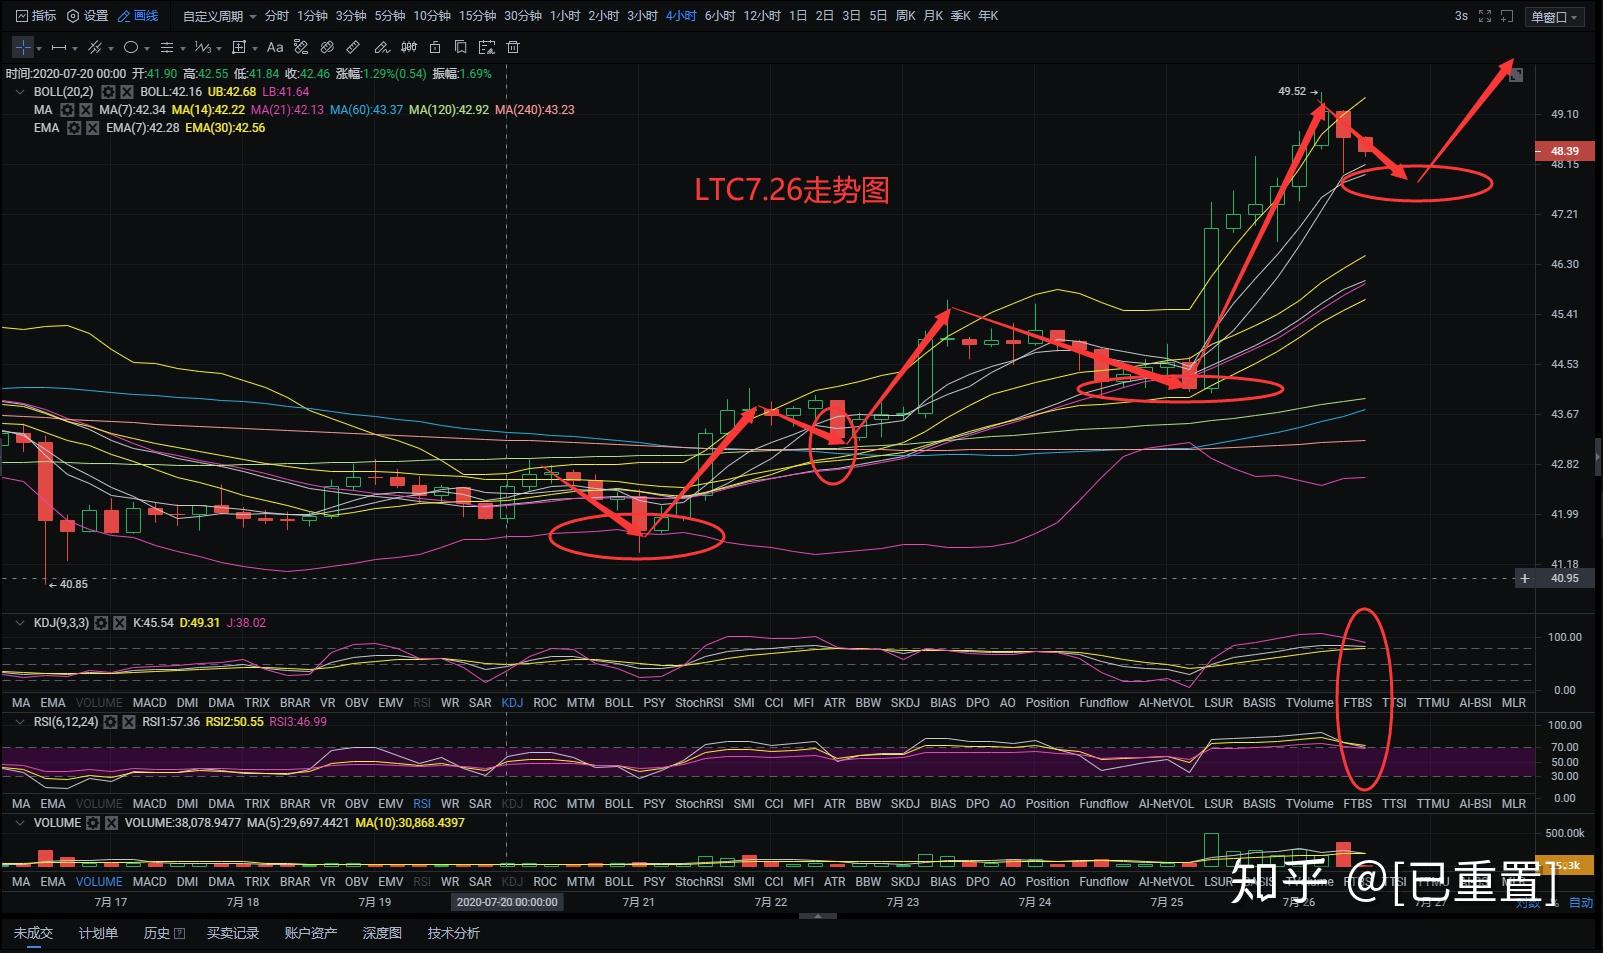Click the plus button at price 40.95
The height and width of the screenshot is (953, 1603).
[1525, 578]
